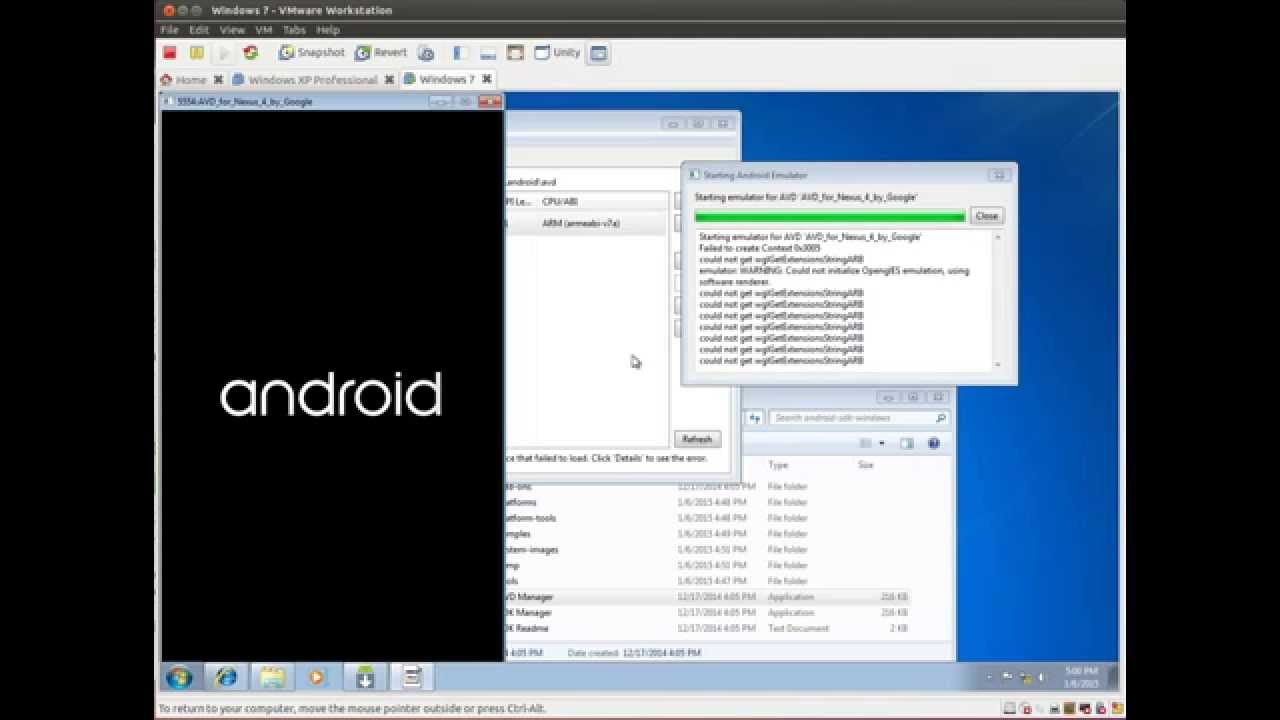Open the snapshot manager clock icon
The width and height of the screenshot is (1280, 720).
[426, 53]
